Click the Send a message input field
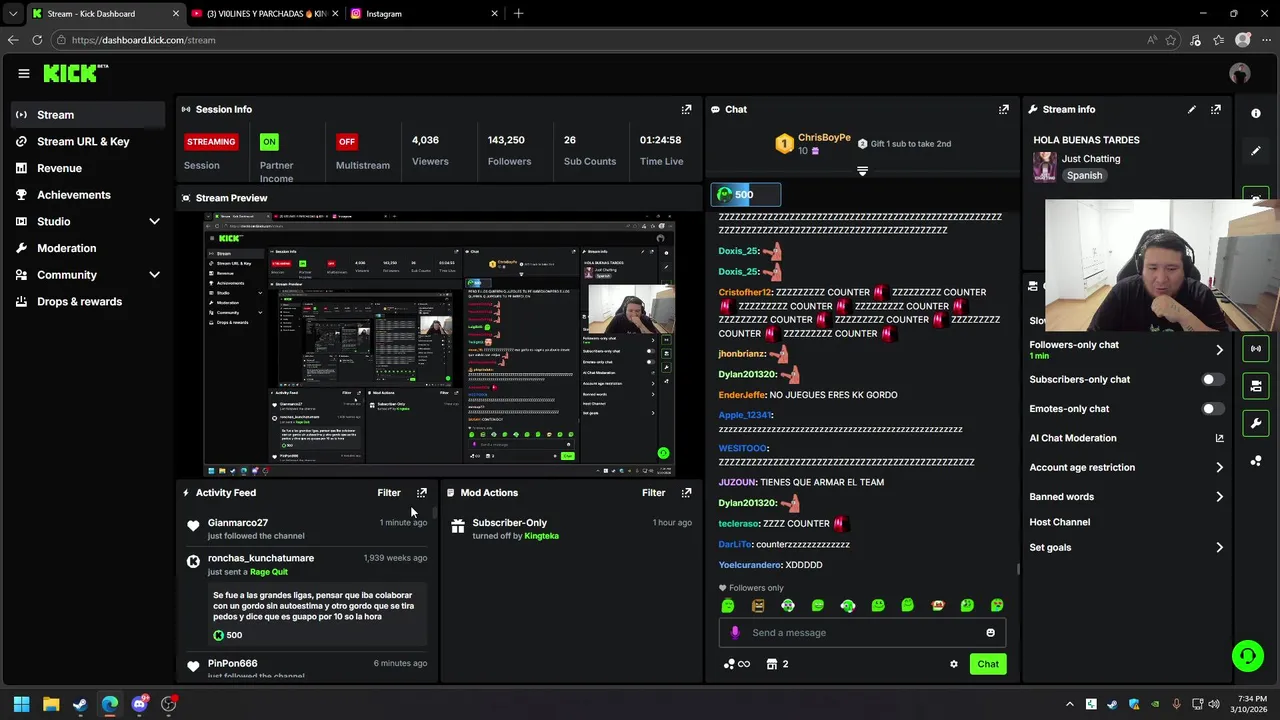1280x720 pixels. (862, 632)
